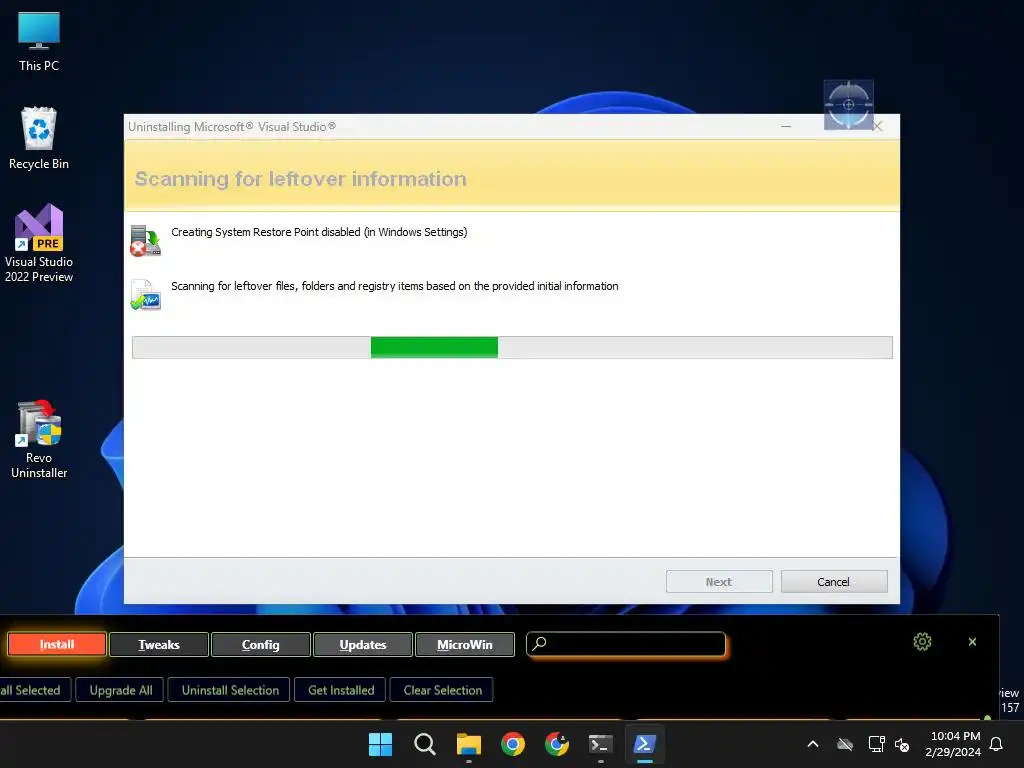Switch to the Install tab

point(57,644)
